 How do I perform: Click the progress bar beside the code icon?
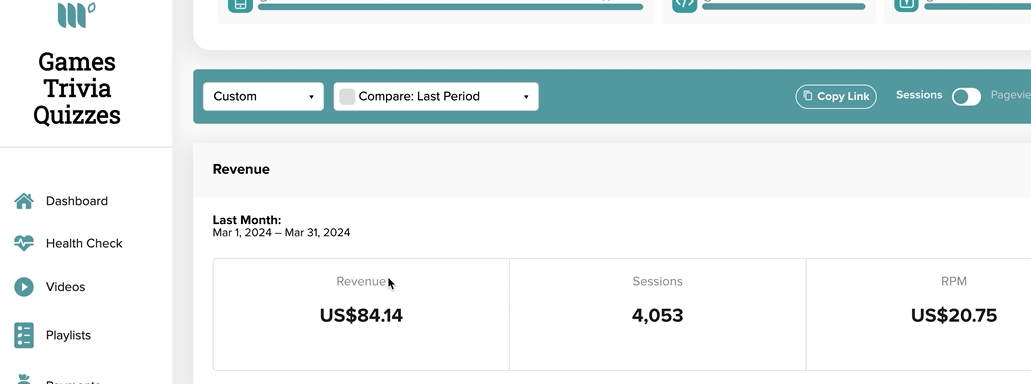pos(784,7)
